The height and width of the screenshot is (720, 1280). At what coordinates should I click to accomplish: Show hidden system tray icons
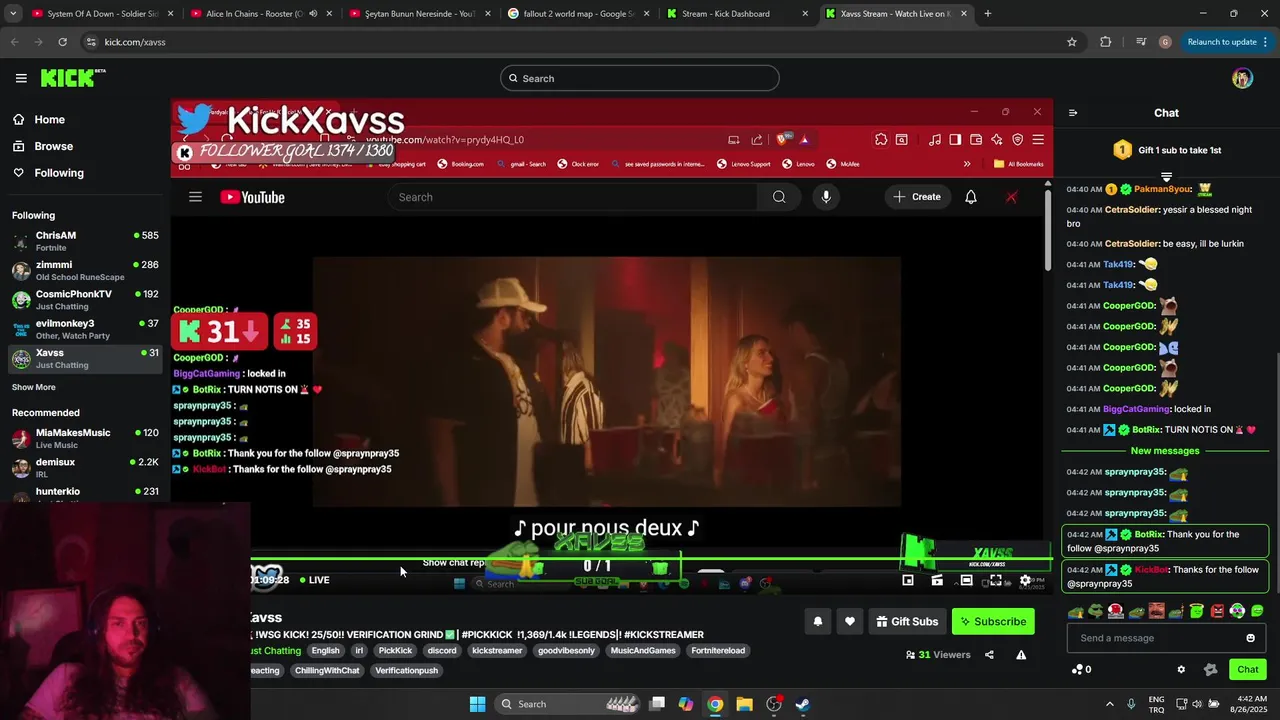tap(1109, 704)
